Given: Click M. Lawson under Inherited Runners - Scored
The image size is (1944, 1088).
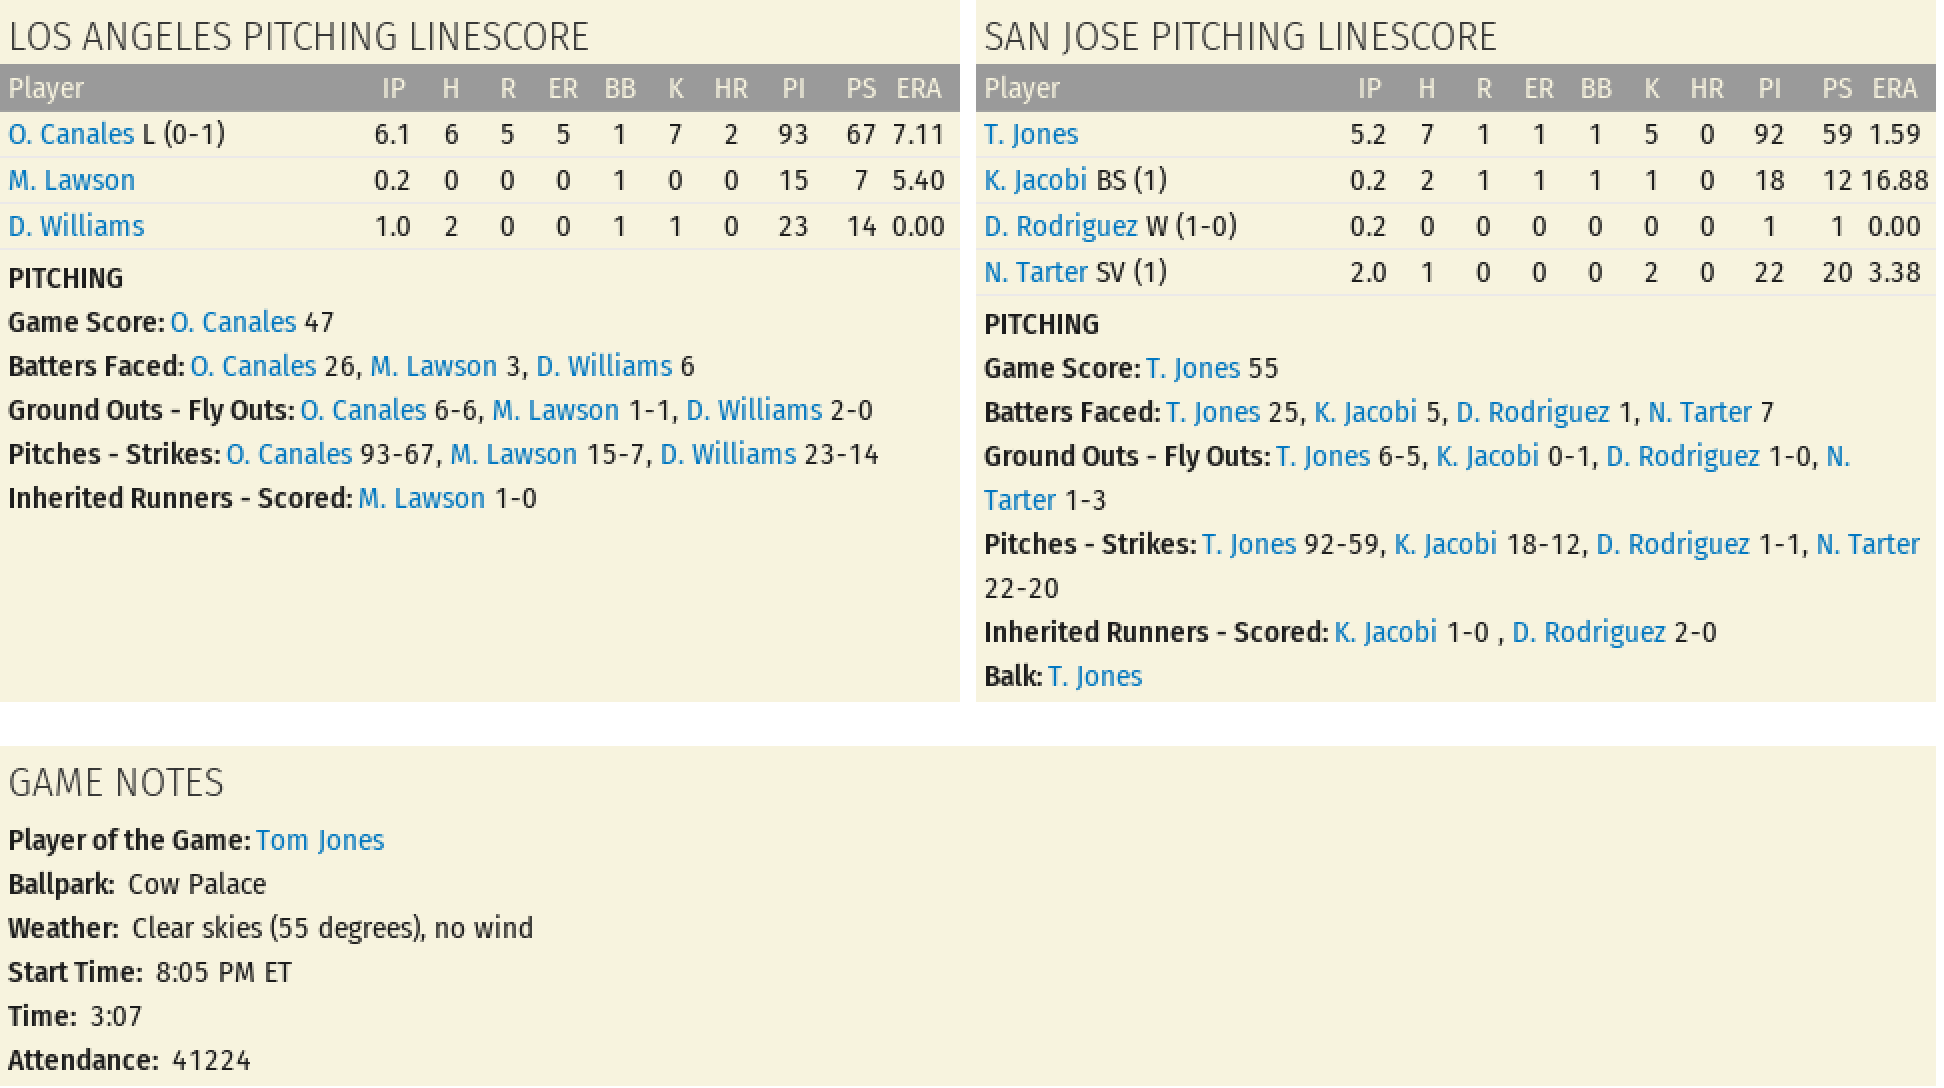Looking at the screenshot, I should (x=422, y=498).
